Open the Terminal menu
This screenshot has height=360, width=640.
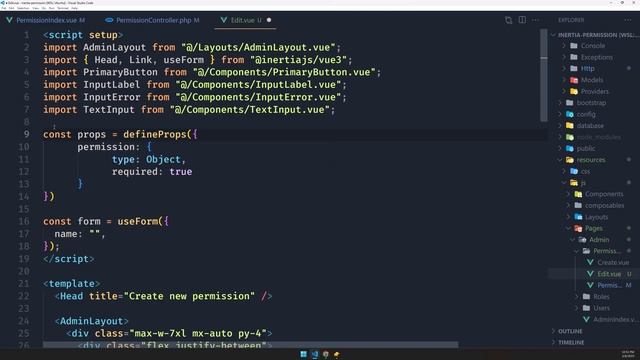[x=63, y=8]
